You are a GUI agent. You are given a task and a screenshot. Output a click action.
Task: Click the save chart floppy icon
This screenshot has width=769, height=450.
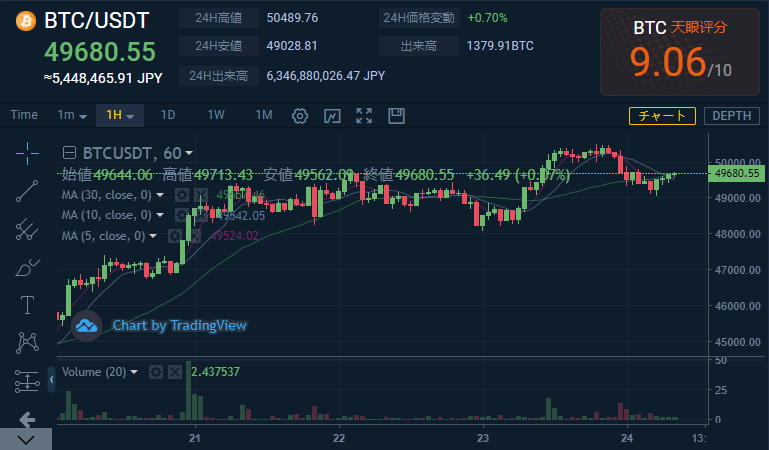[x=396, y=115]
